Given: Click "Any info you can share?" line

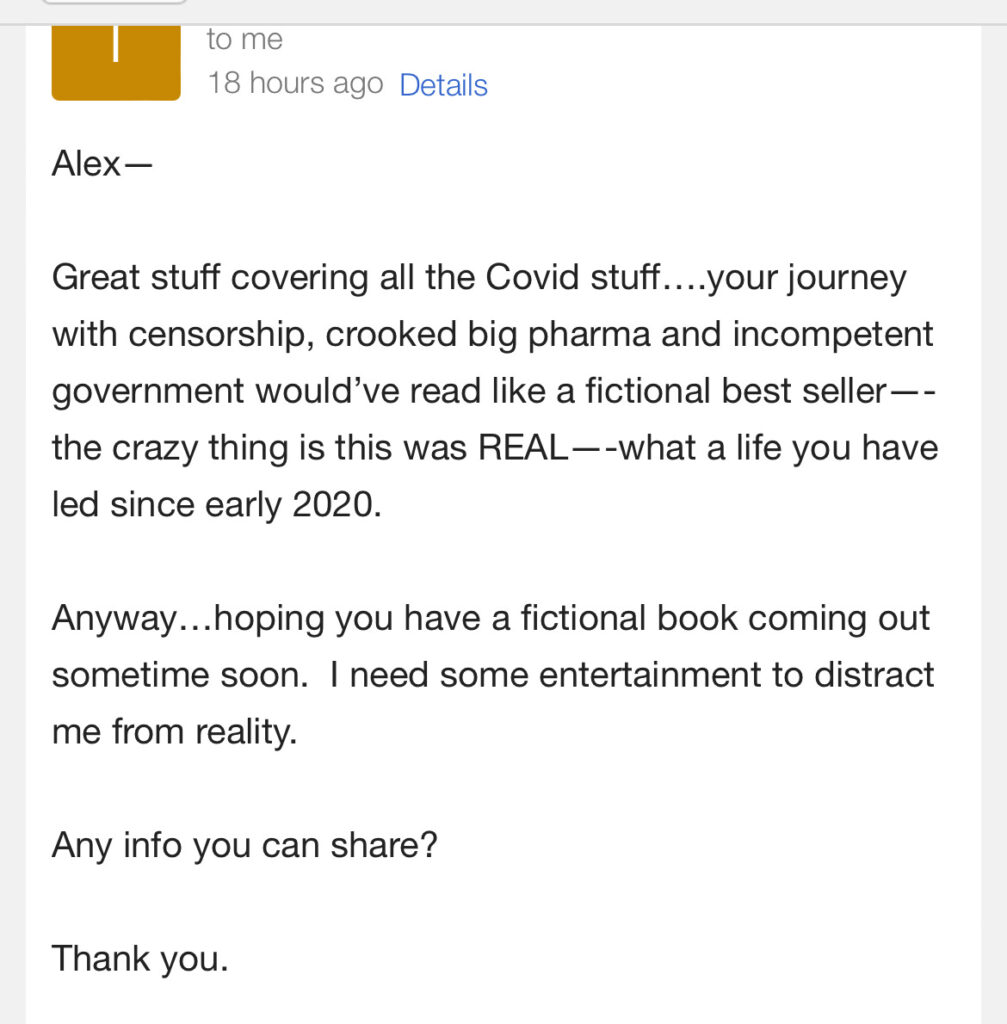Looking at the screenshot, I should pos(245,846).
